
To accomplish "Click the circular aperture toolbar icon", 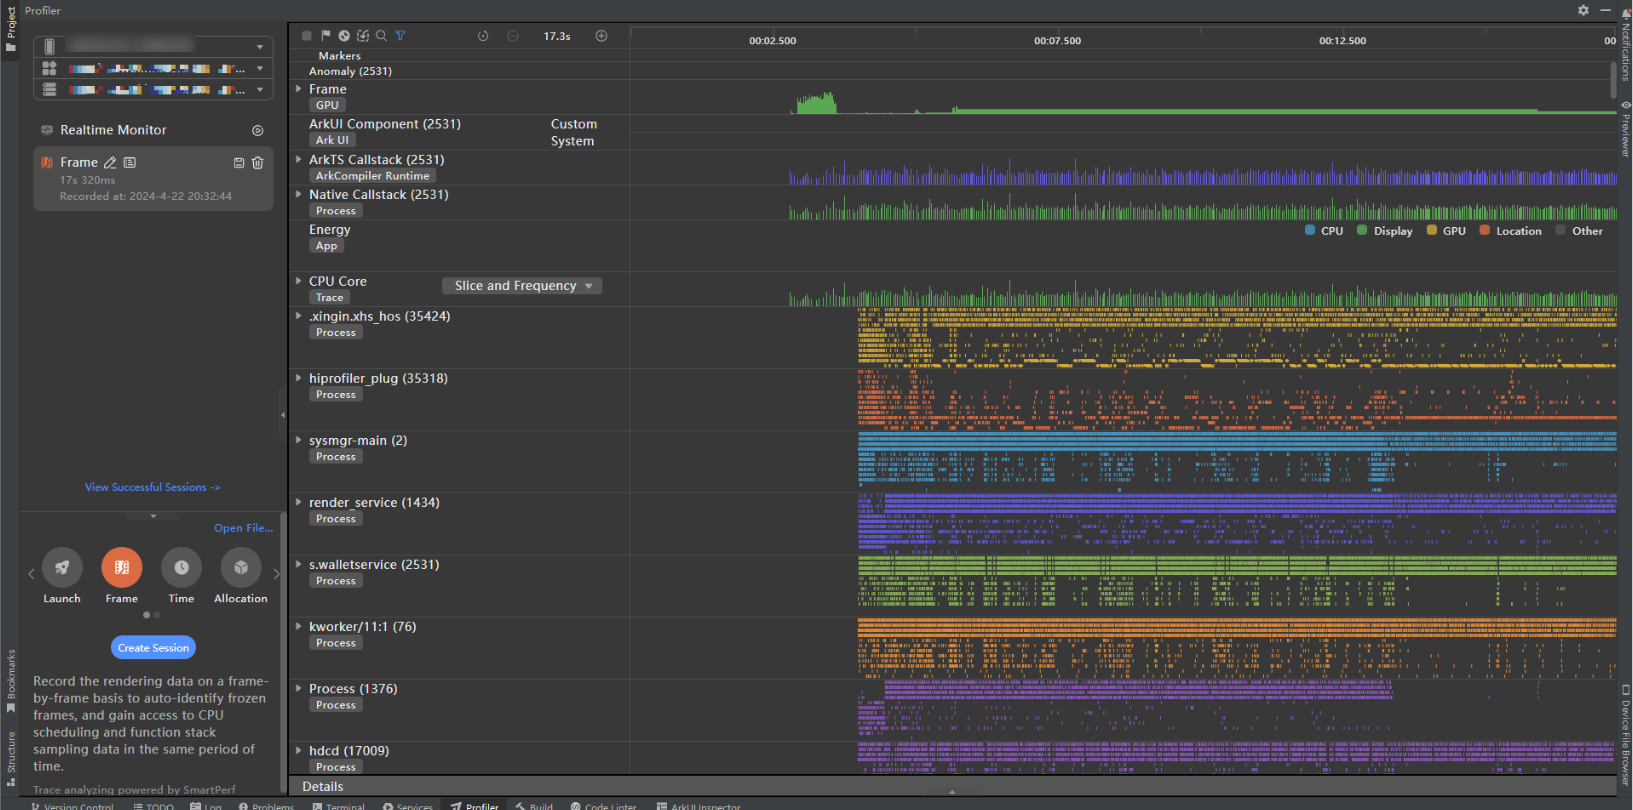I will tap(344, 36).
